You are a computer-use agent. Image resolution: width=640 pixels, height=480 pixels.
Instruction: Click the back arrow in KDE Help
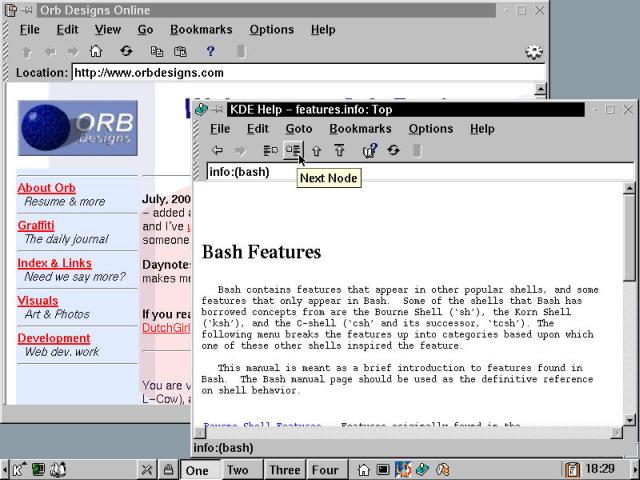[217, 150]
